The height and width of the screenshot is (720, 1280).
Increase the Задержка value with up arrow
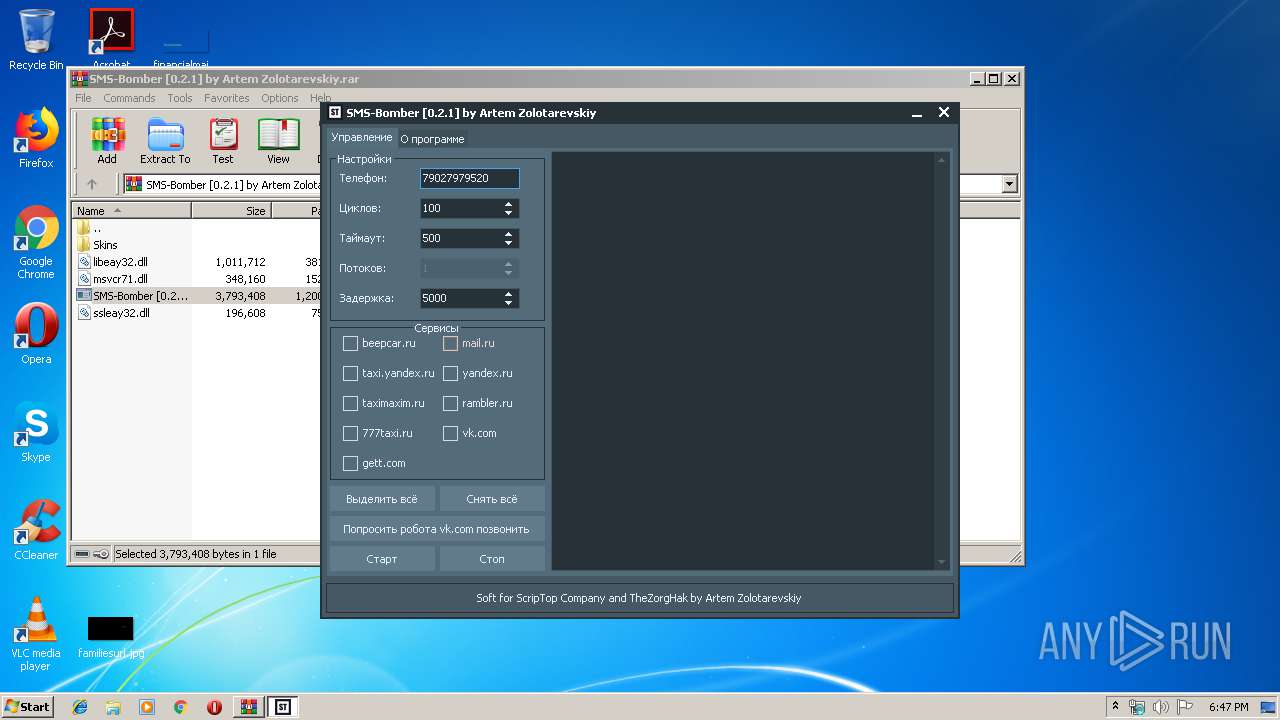pos(509,294)
